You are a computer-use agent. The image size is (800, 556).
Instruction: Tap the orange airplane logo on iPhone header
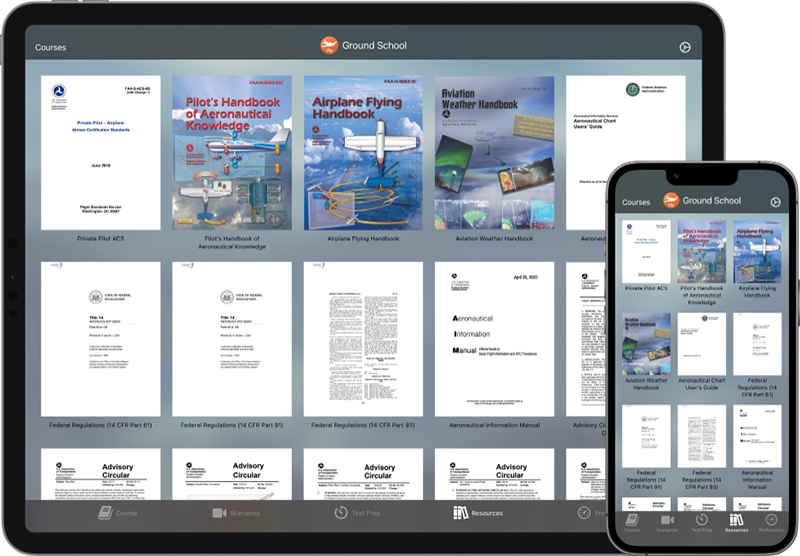pyautogui.click(x=671, y=200)
